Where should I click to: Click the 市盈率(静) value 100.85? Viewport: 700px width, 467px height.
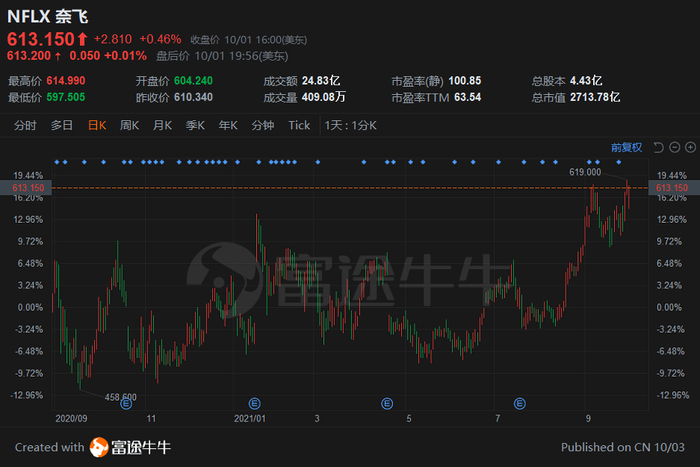coord(465,81)
